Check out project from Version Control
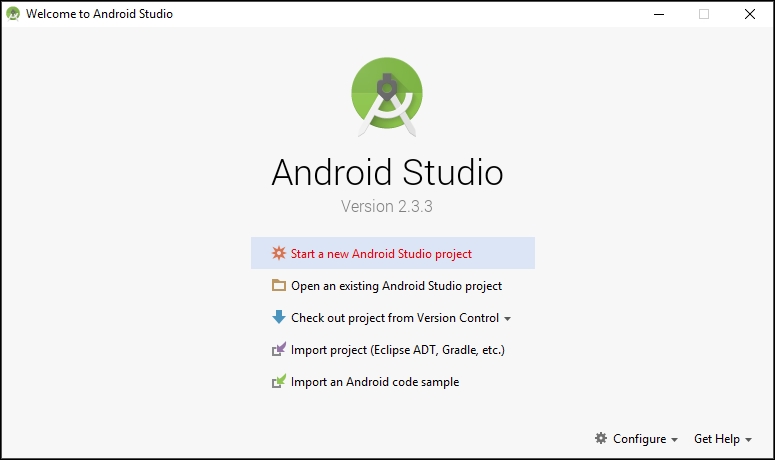Screen dimensions: 775x460 [x=393, y=317]
